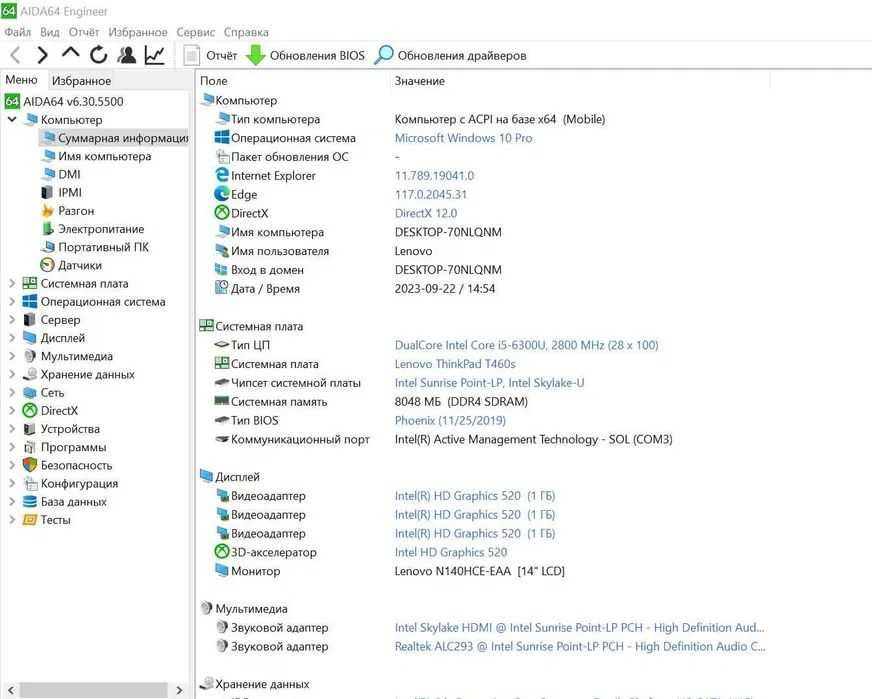Collapse the Компьютер tree node
872x699 pixels.
pos(12,120)
